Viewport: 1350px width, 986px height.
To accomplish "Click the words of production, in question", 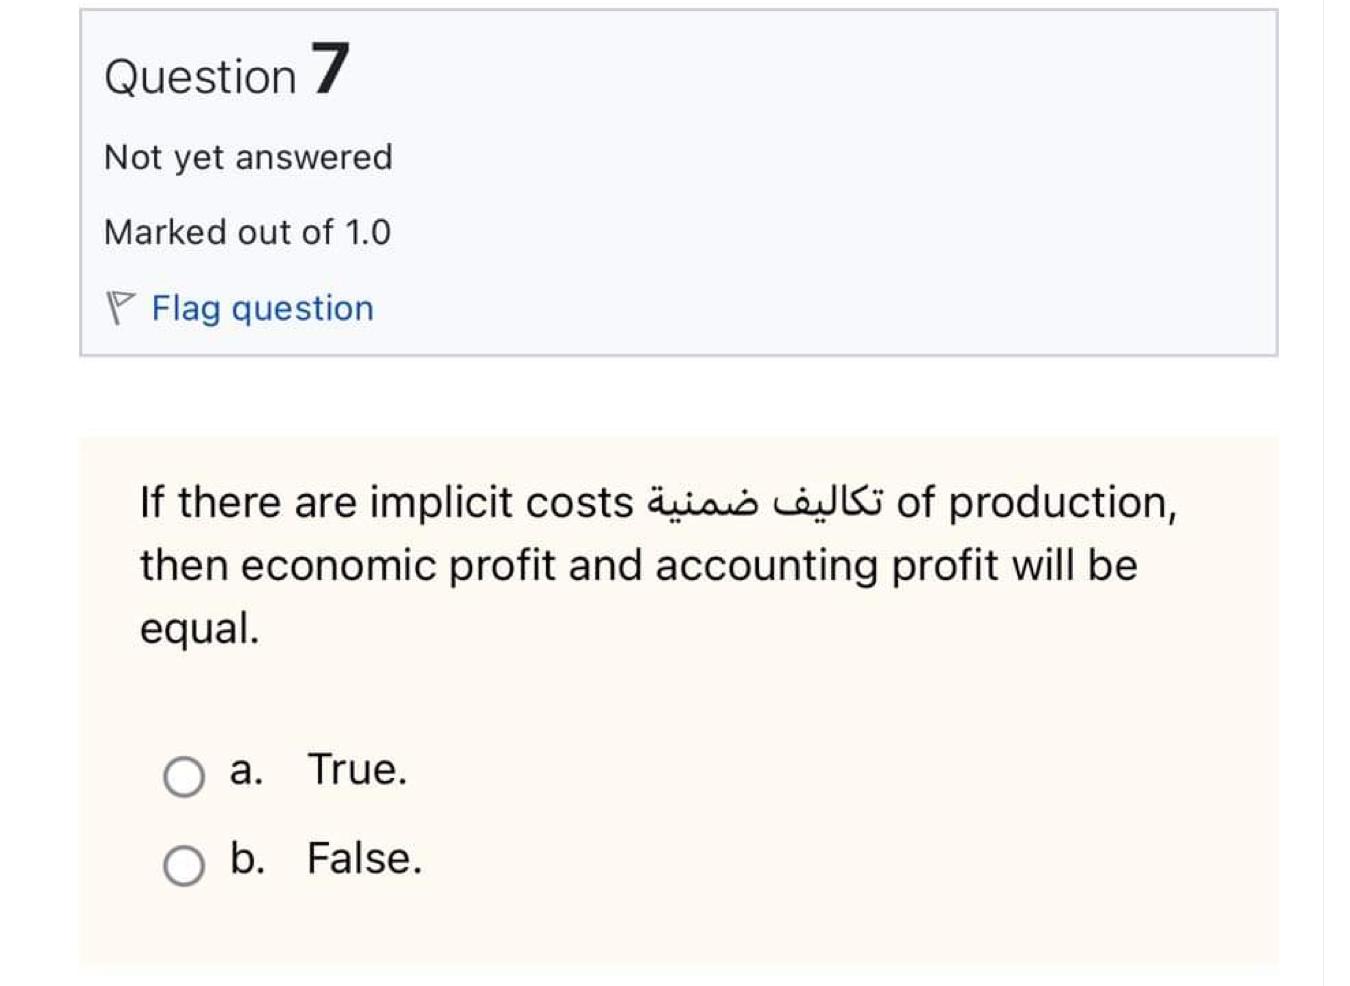I will (1036, 502).
